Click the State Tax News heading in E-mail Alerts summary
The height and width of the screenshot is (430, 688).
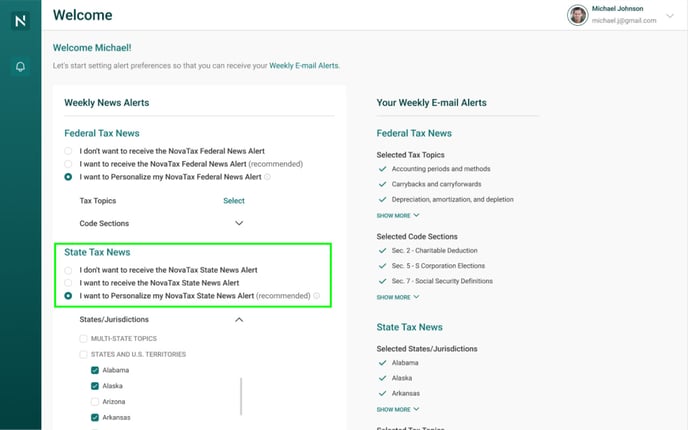point(409,327)
